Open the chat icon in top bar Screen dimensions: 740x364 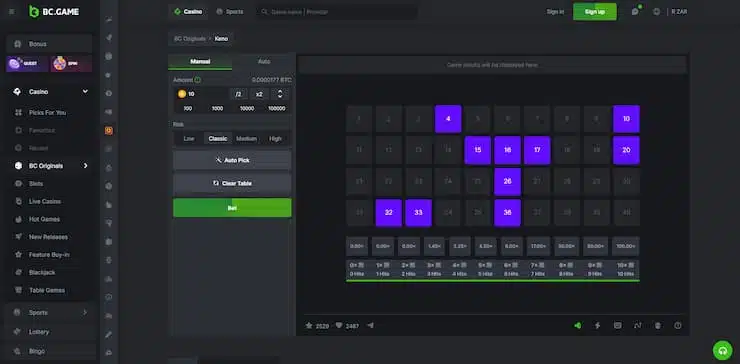pos(635,12)
